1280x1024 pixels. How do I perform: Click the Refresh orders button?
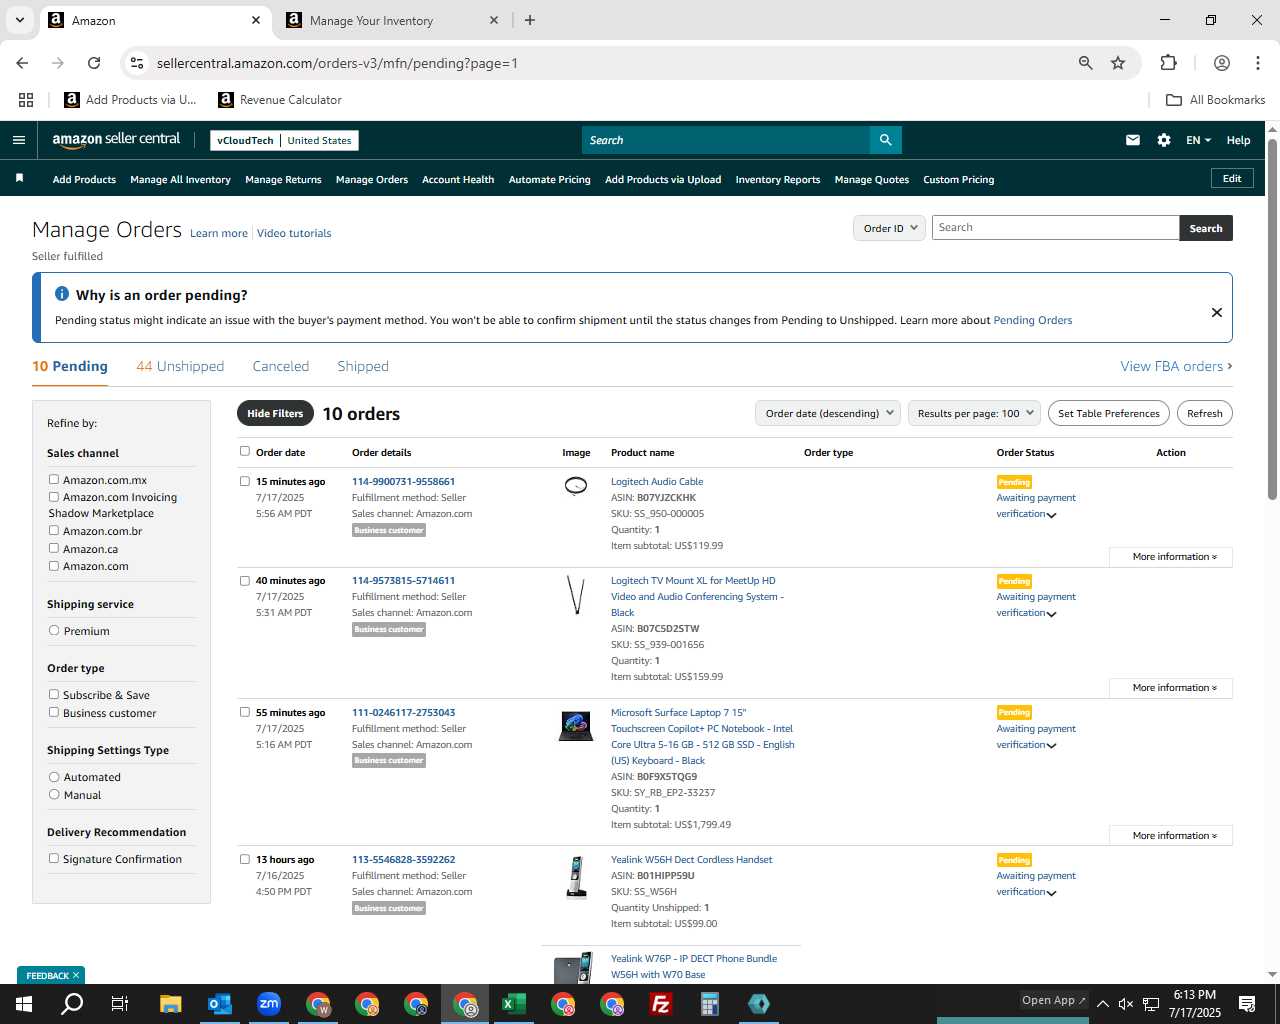[x=1204, y=414]
